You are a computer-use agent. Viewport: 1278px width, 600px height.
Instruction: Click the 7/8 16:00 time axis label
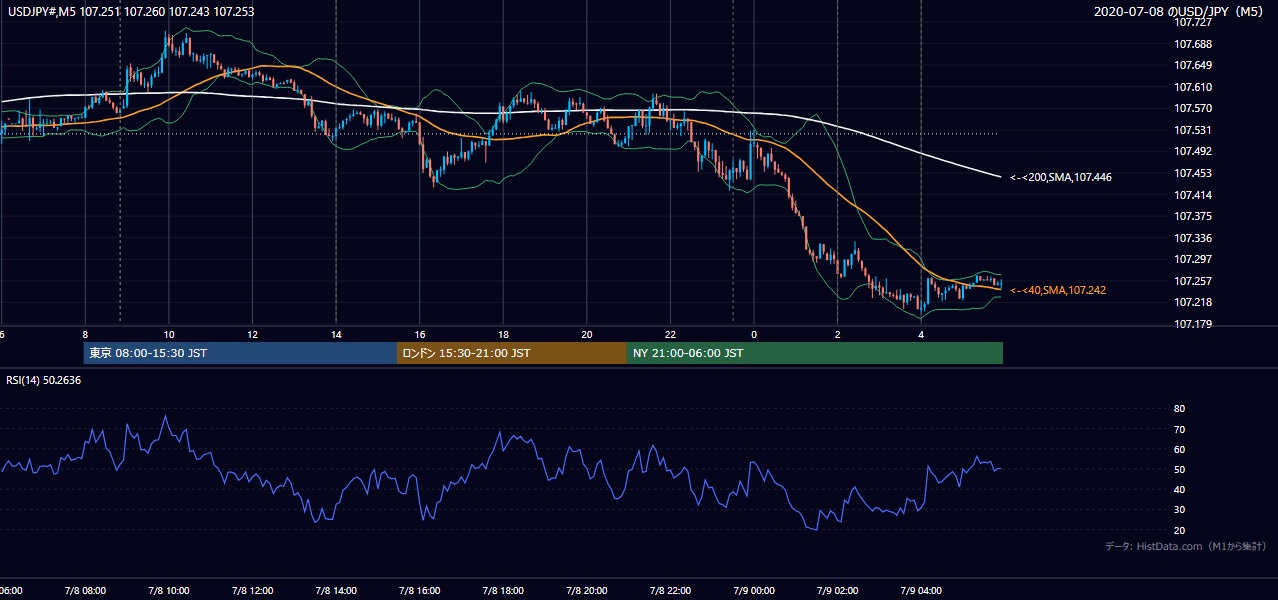click(x=420, y=590)
